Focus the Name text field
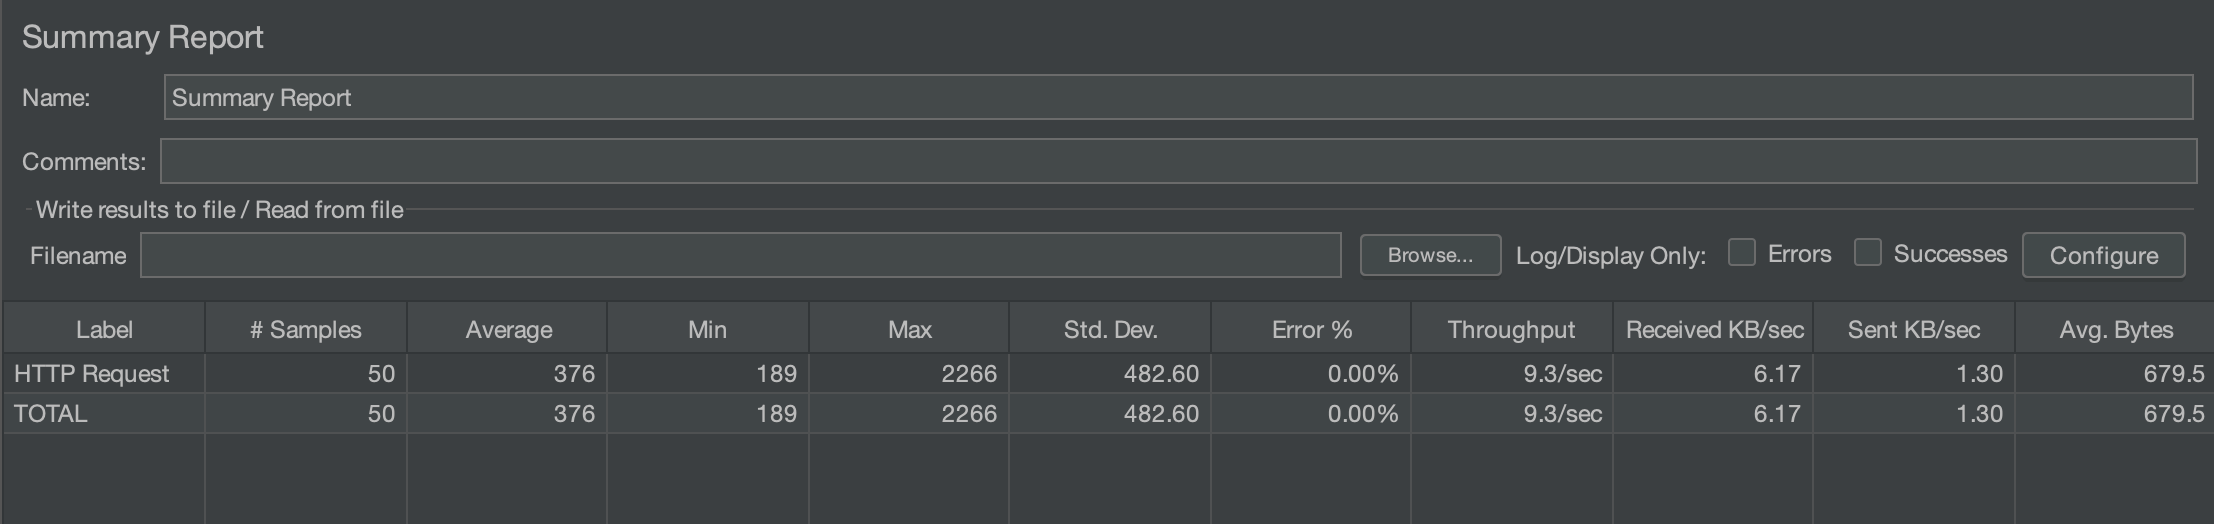The height and width of the screenshot is (524, 2214). click(1178, 97)
